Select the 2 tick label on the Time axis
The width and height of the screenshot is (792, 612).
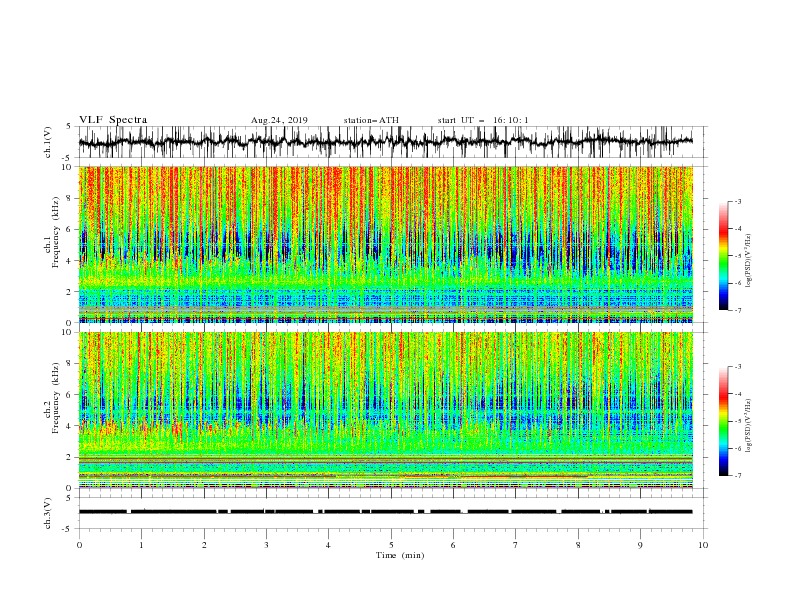pyautogui.click(x=204, y=545)
